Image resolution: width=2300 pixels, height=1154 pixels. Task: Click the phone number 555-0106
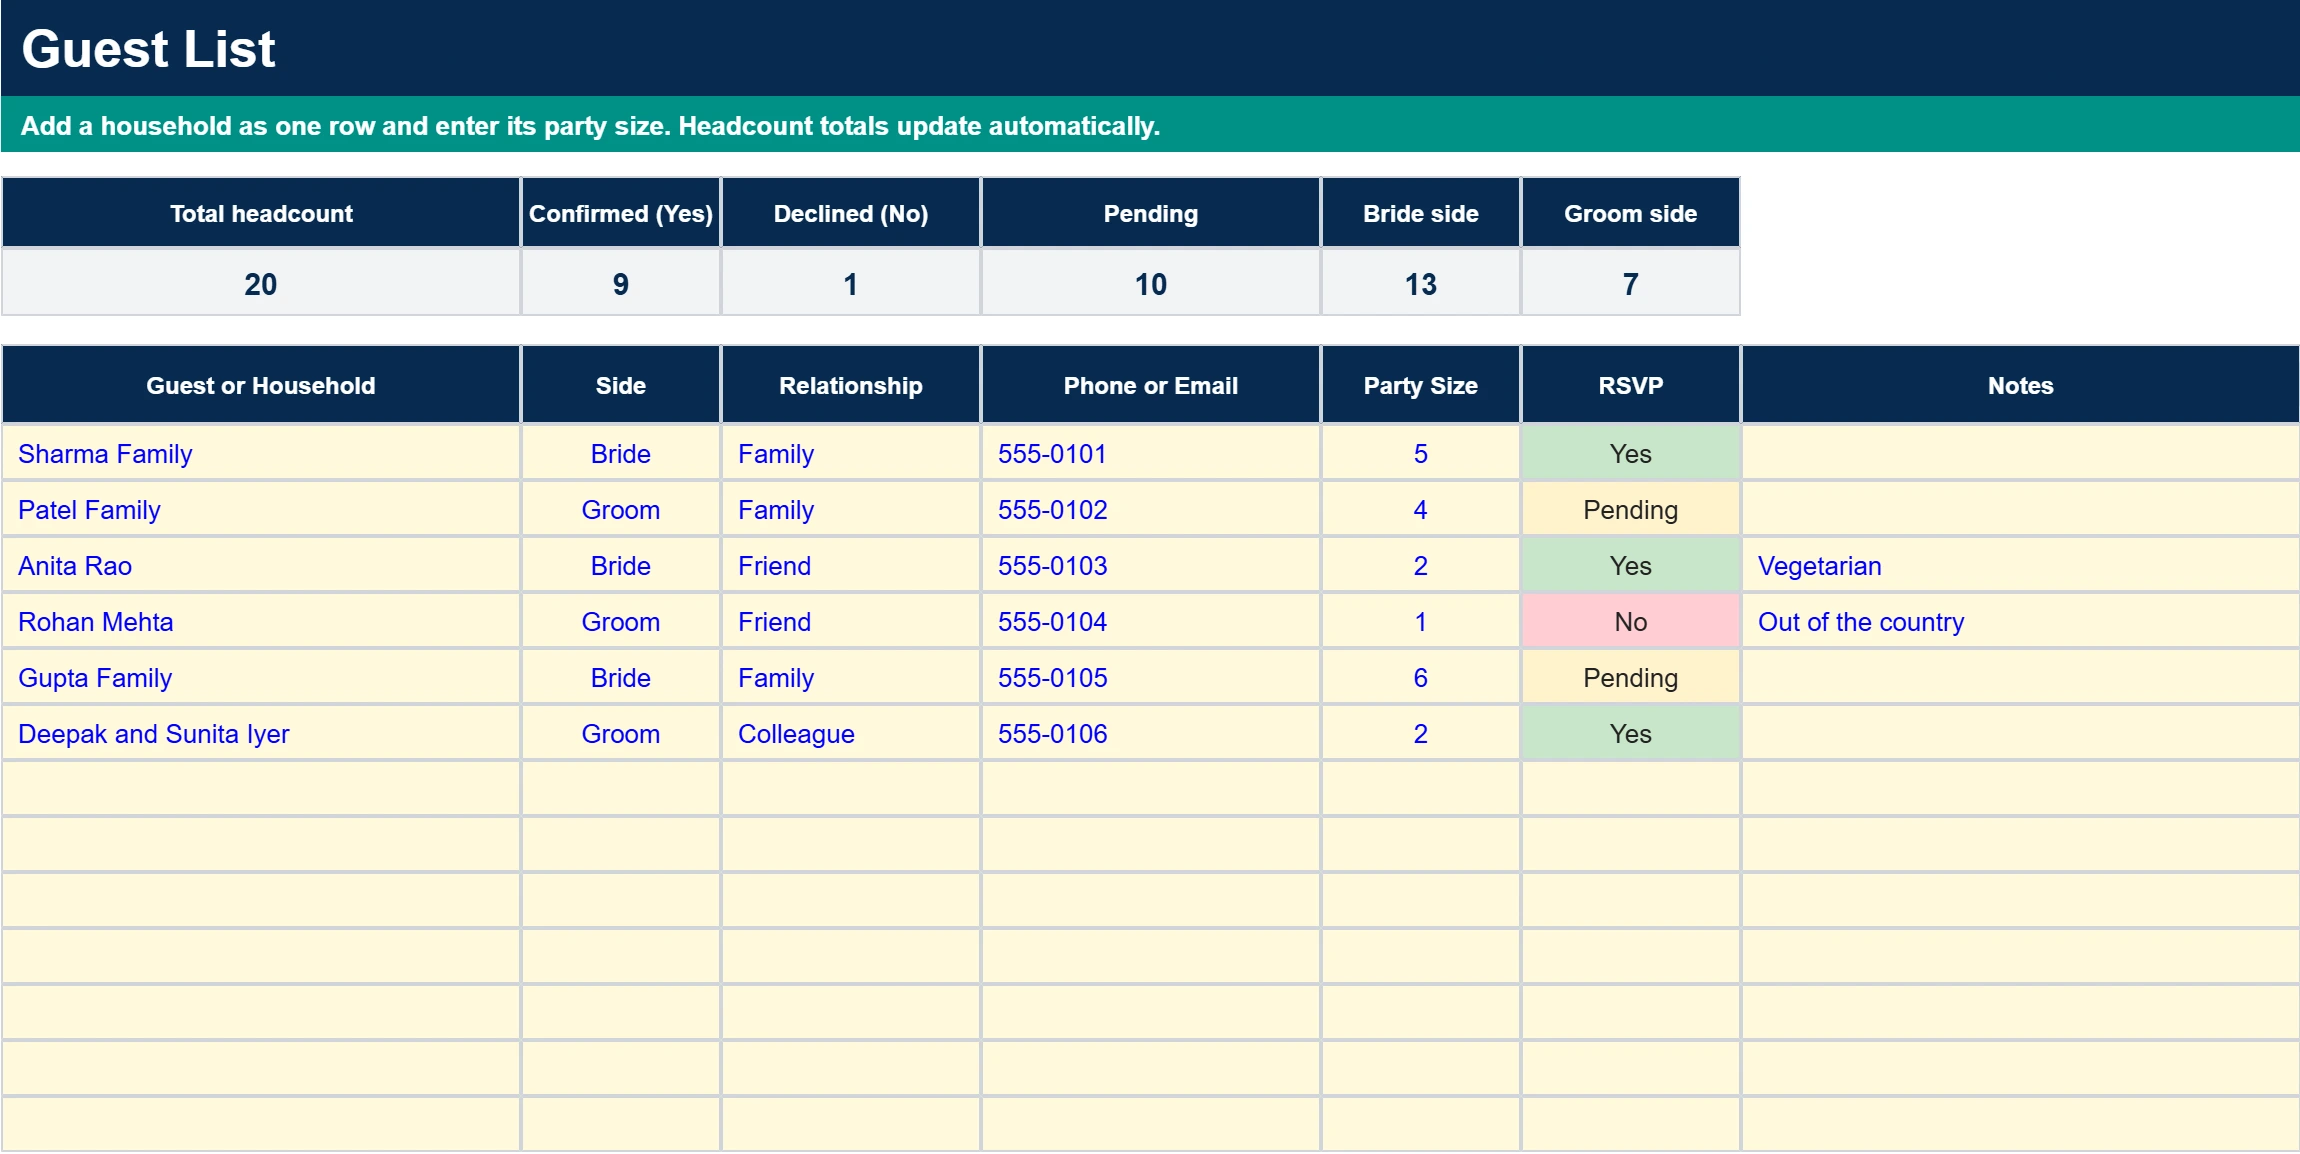pyautogui.click(x=1151, y=733)
